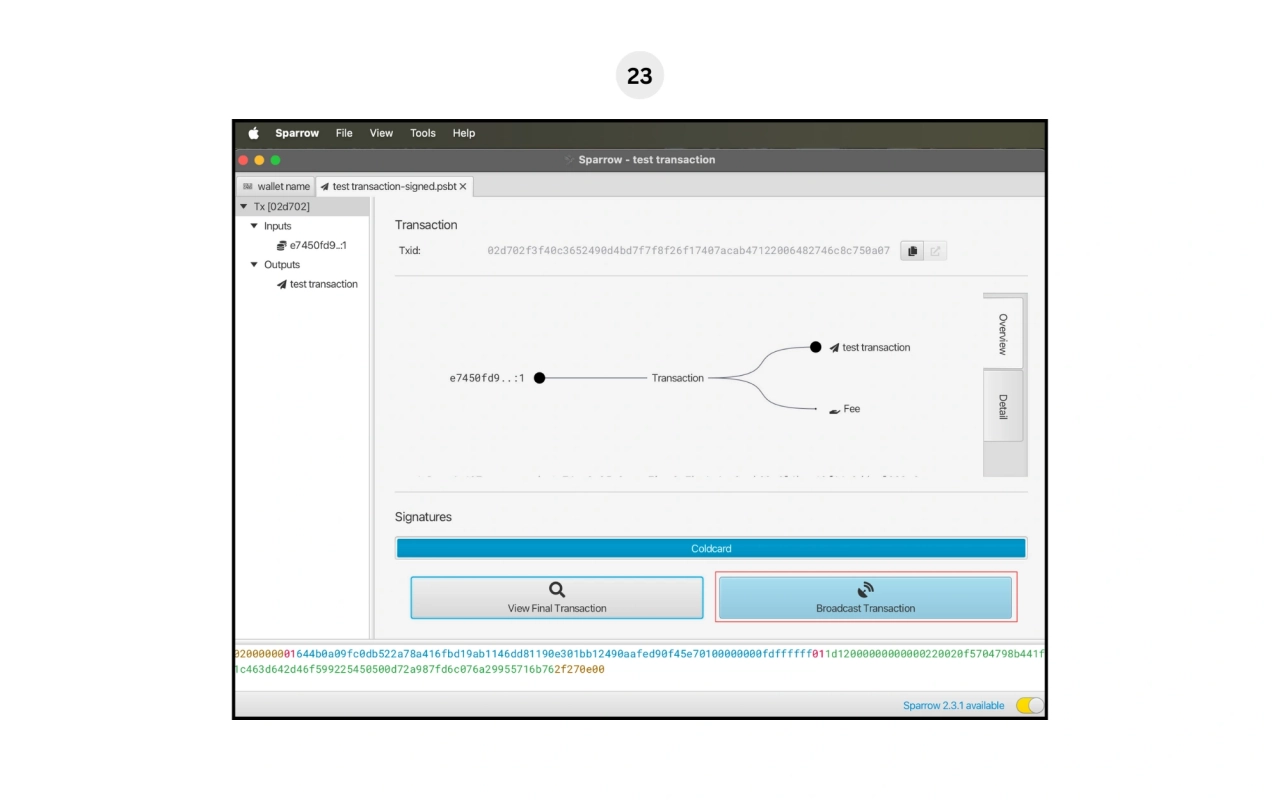Image resolution: width=1280 pixels, height=800 pixels.
Task: Click the Sparrow 2.3.1 available link
Action: 954,706
